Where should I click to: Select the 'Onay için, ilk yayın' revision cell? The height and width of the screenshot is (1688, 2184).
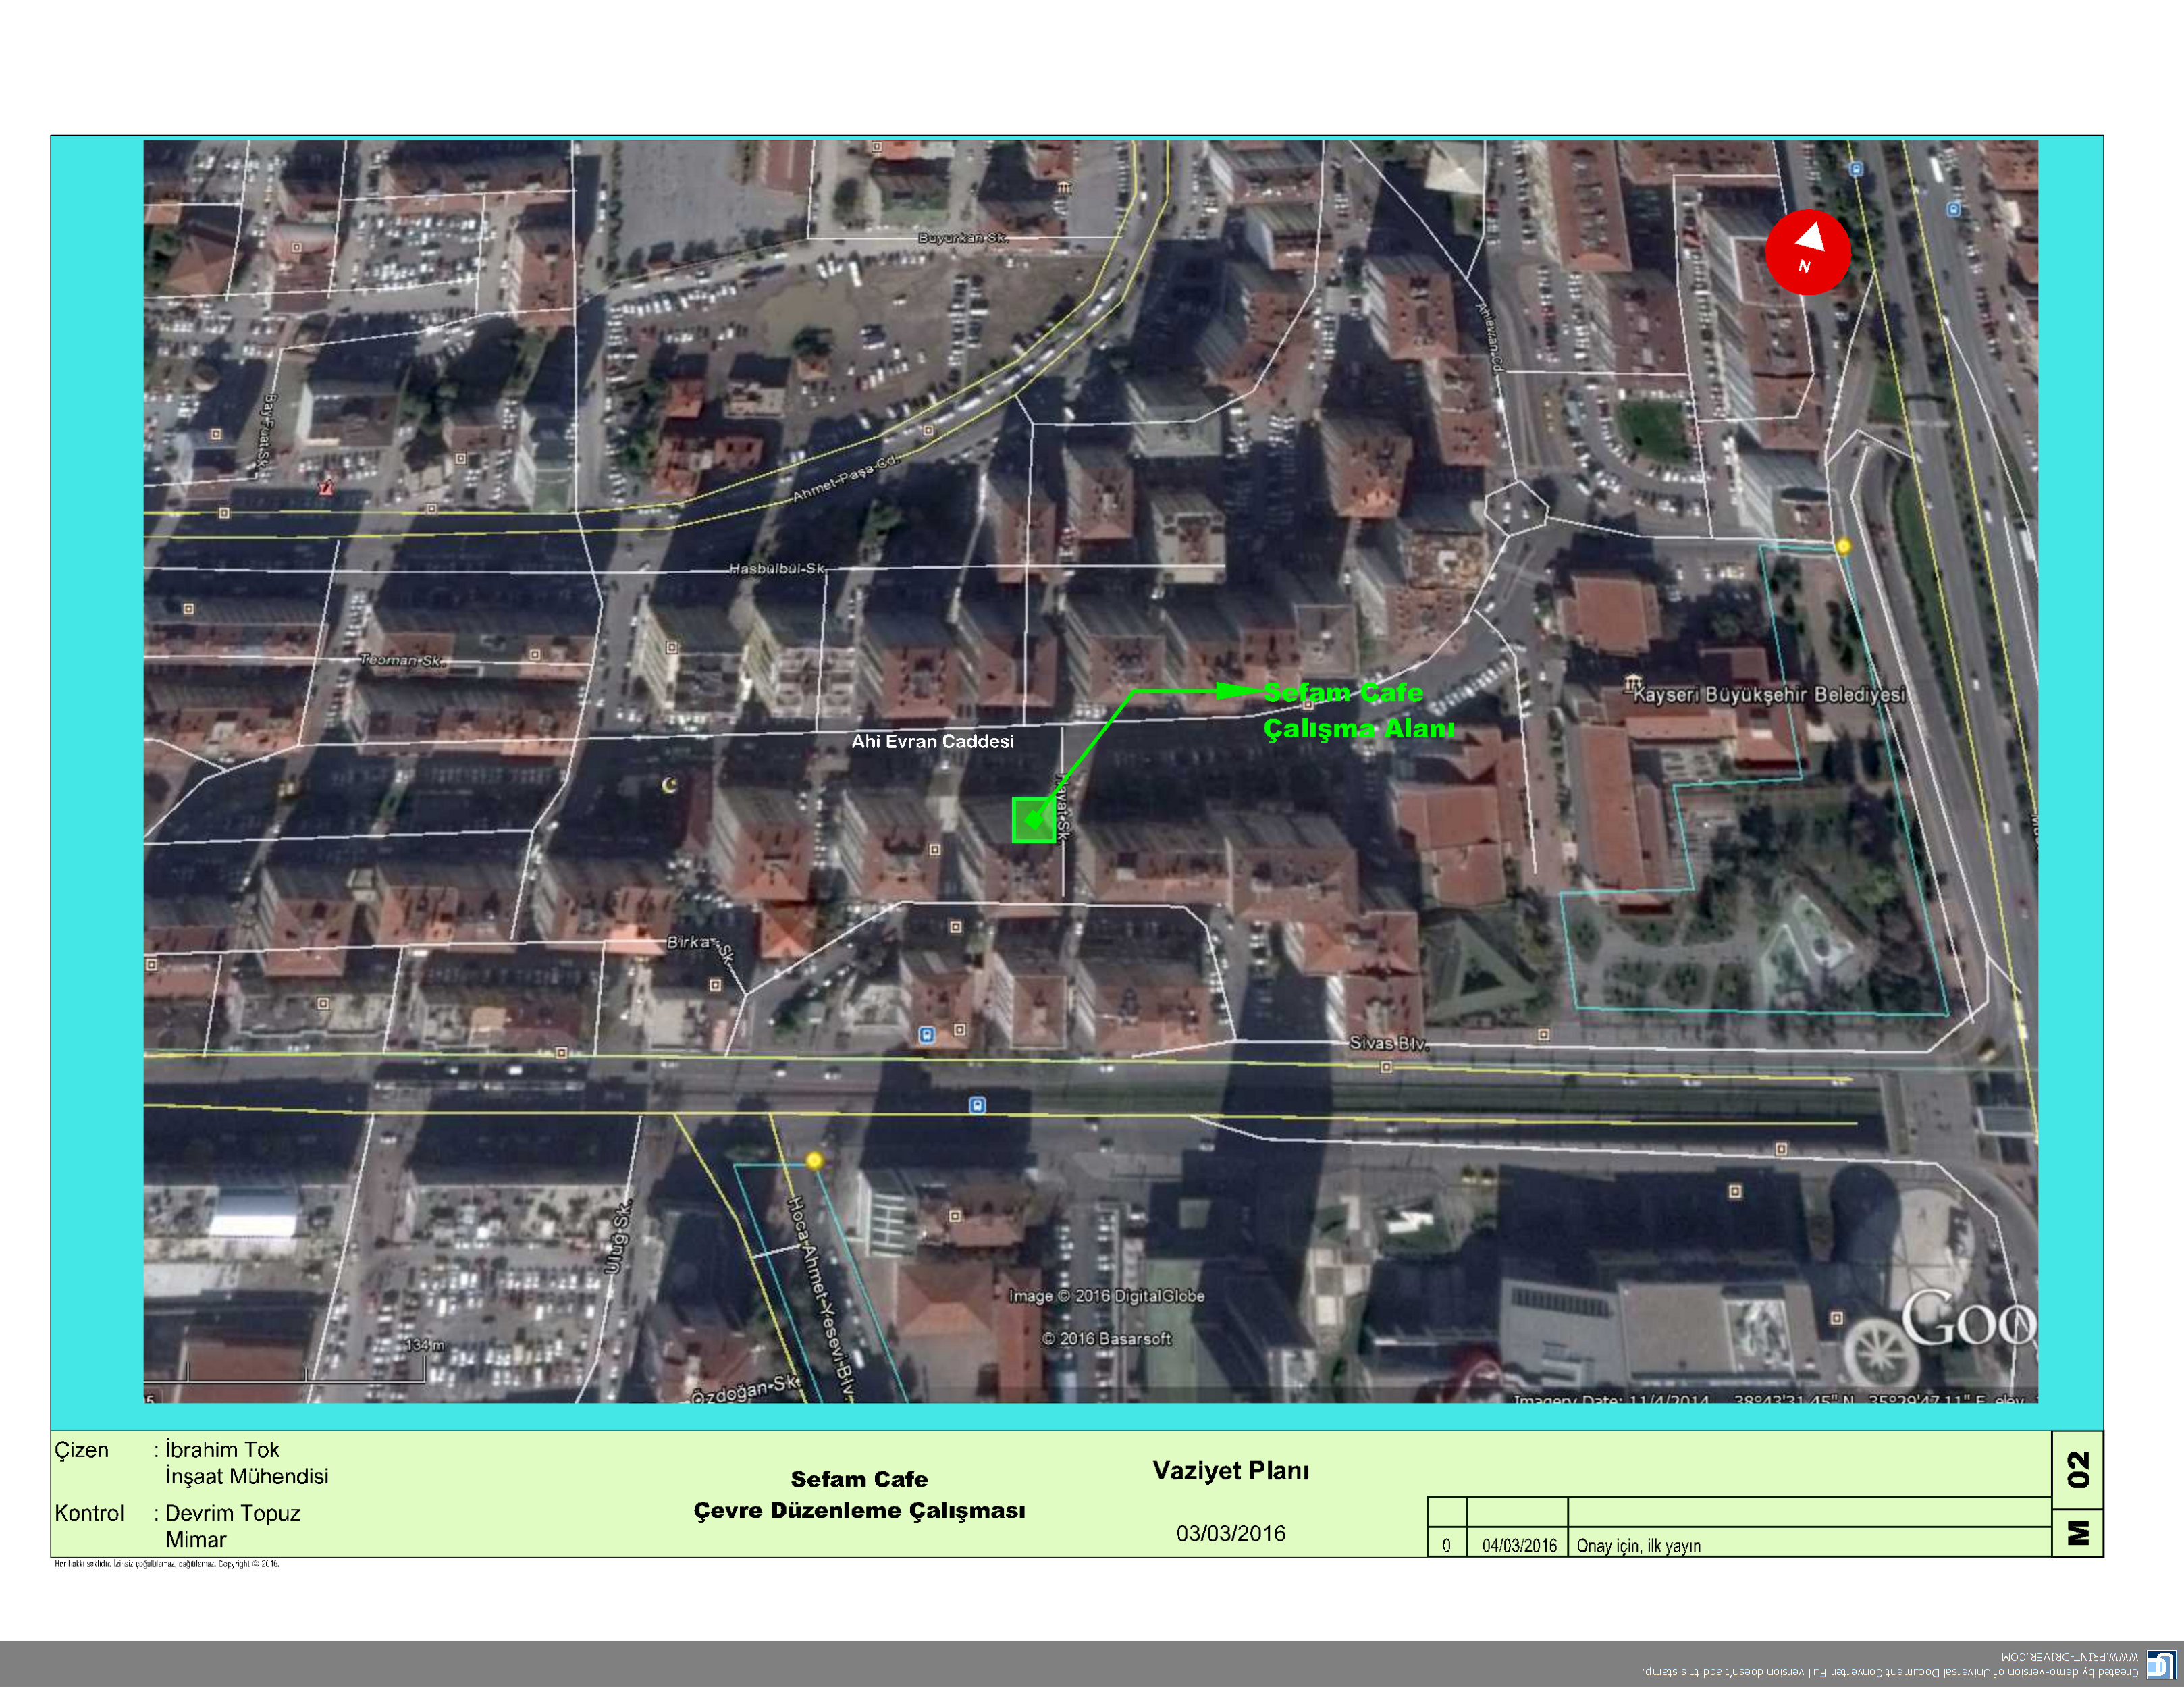tap(1638, 1545)
